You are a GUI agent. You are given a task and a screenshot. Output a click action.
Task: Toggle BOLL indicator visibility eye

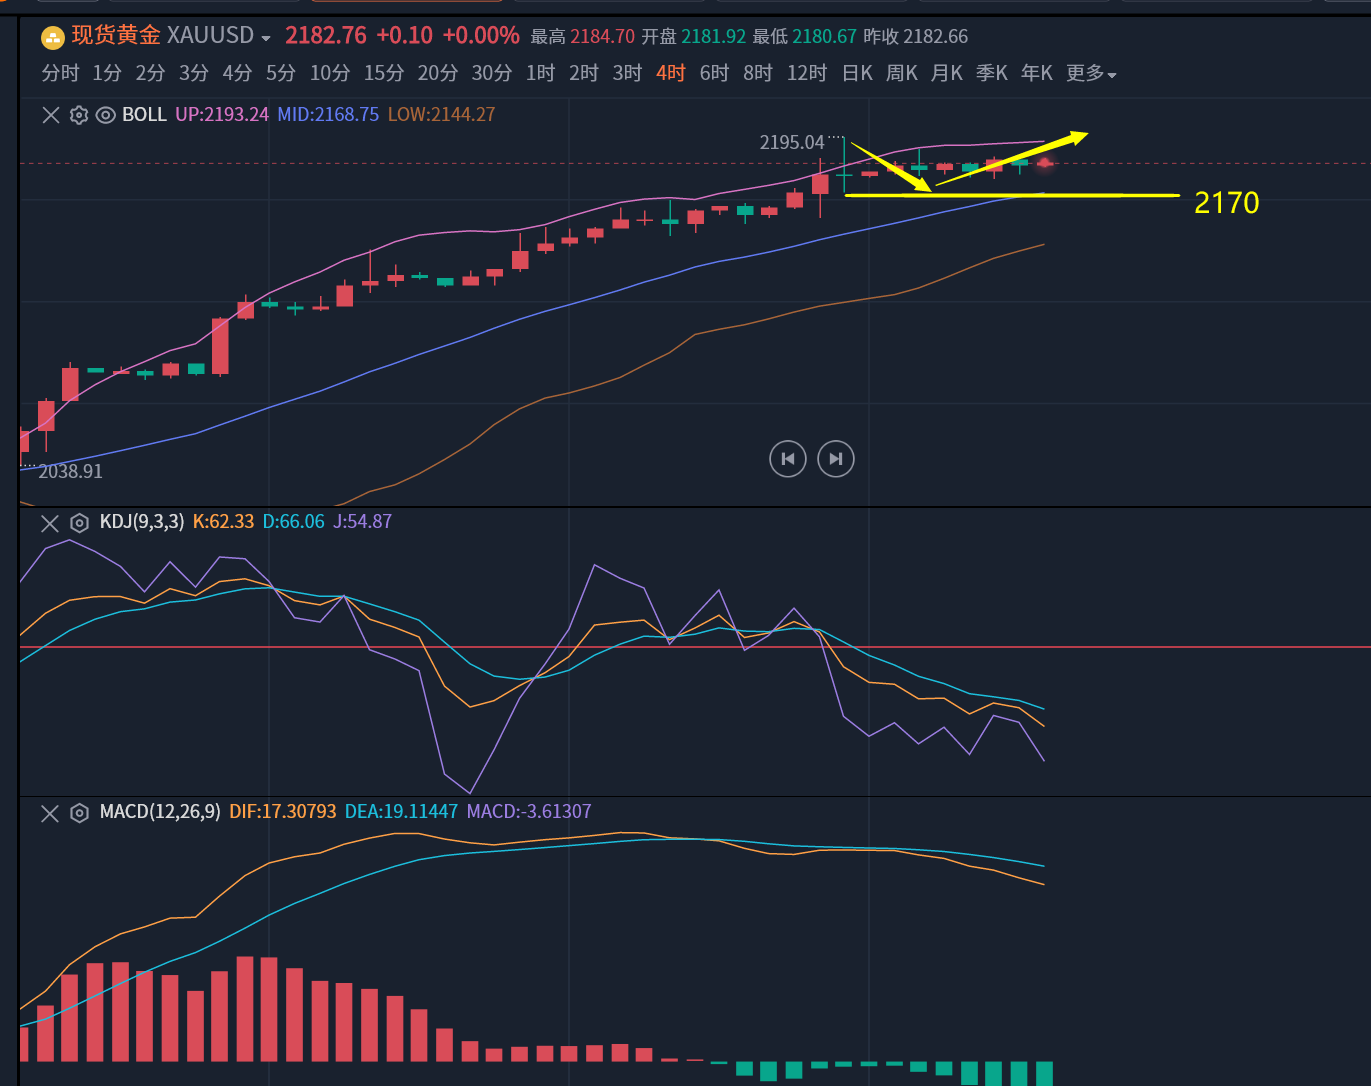106,115
